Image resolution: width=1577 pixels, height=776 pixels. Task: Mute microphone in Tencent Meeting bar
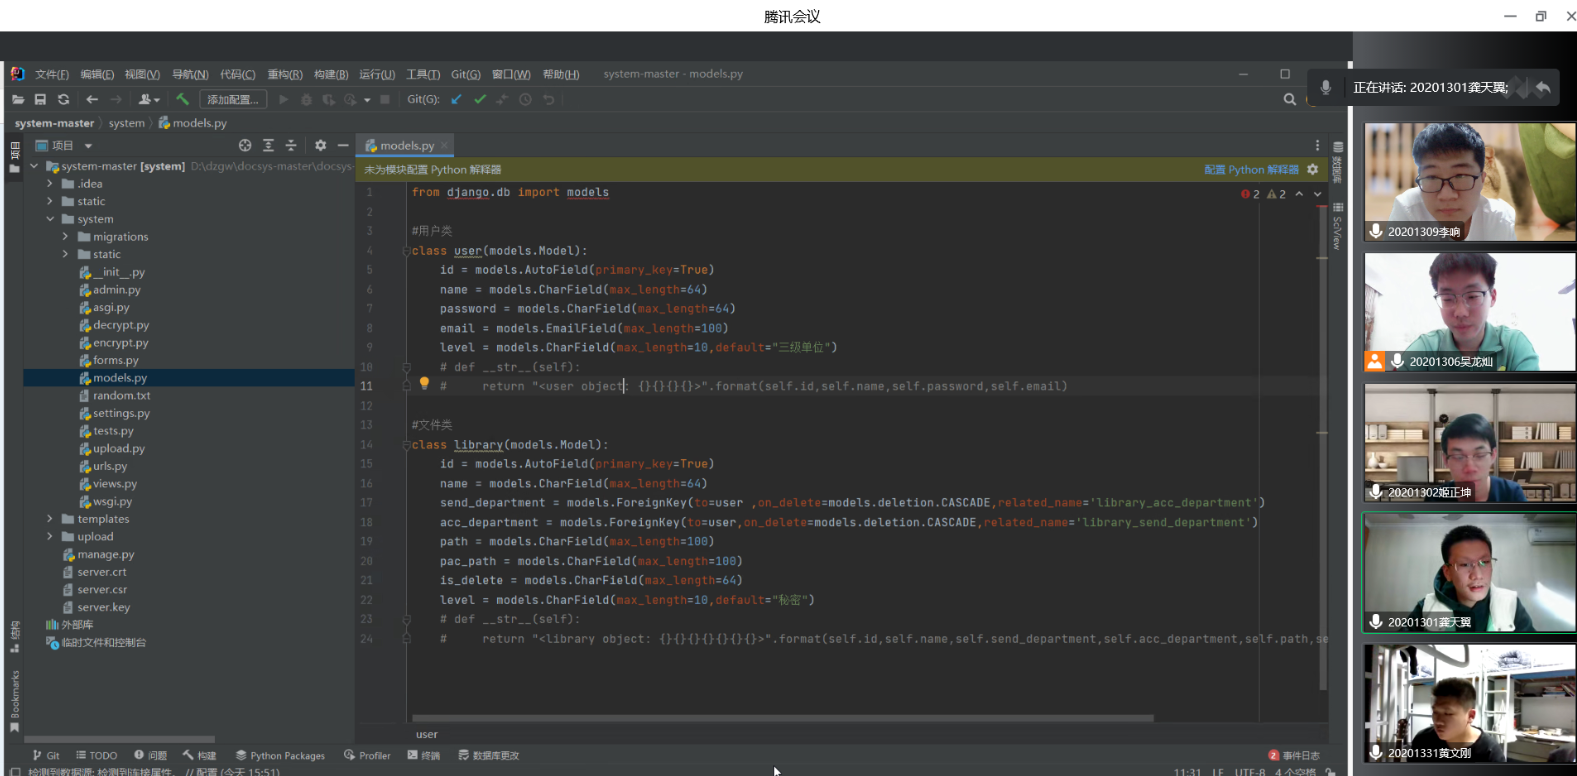pos(1325,88)
